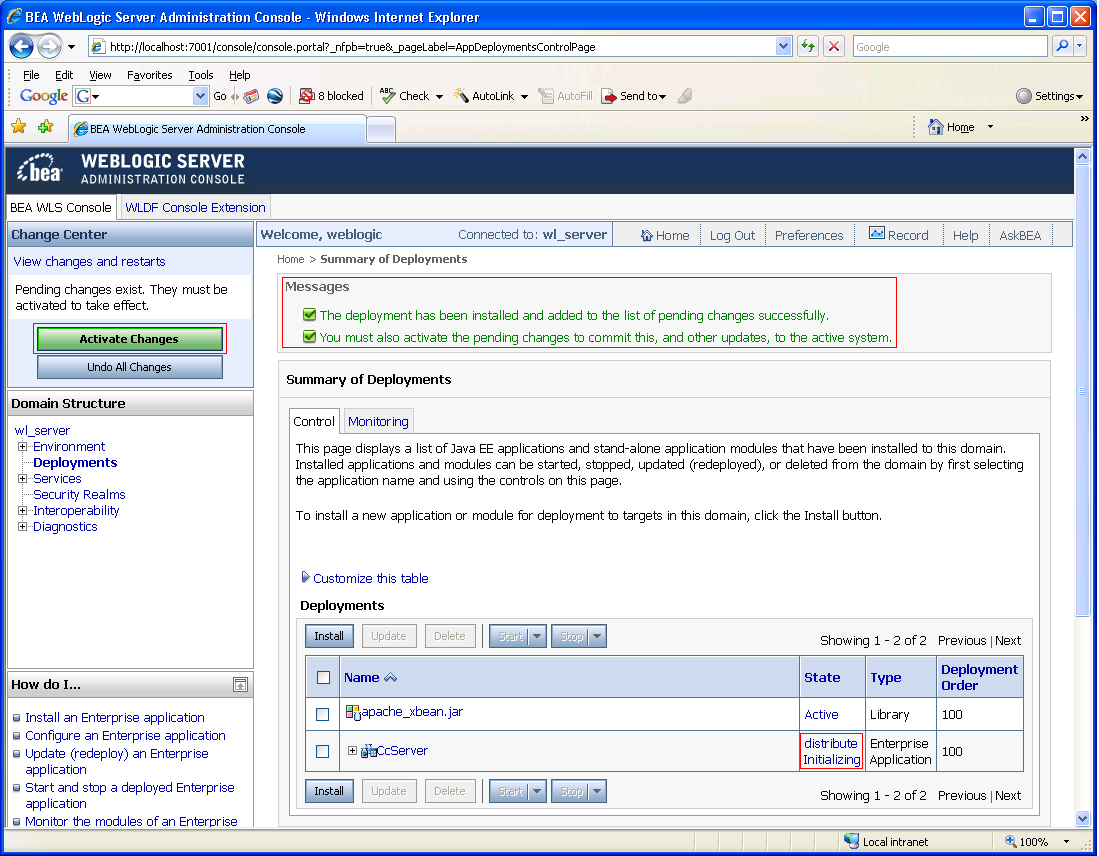This screenshot has height=856, width=1099.
Task: Tick the CcServer row checkbox
Action: pyautogui.click(x=322, y=752)
